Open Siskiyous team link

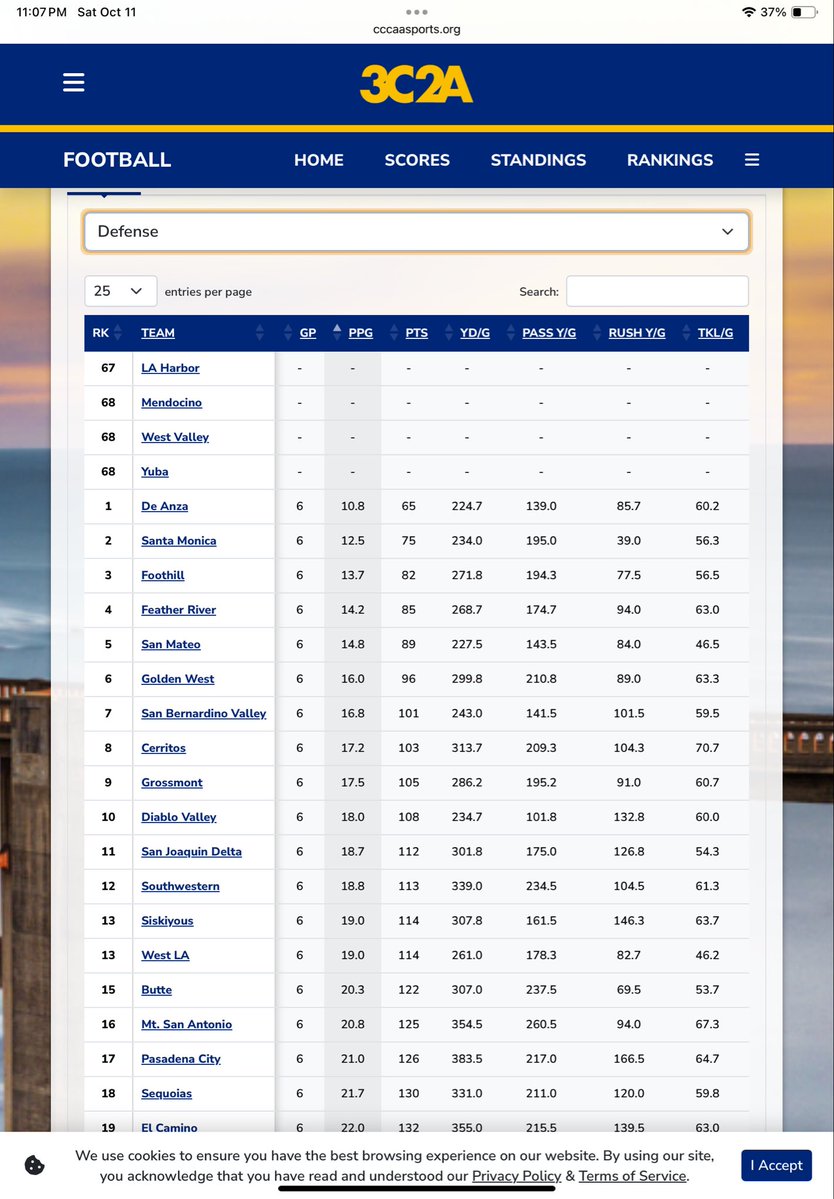click(x=167, y=921)
